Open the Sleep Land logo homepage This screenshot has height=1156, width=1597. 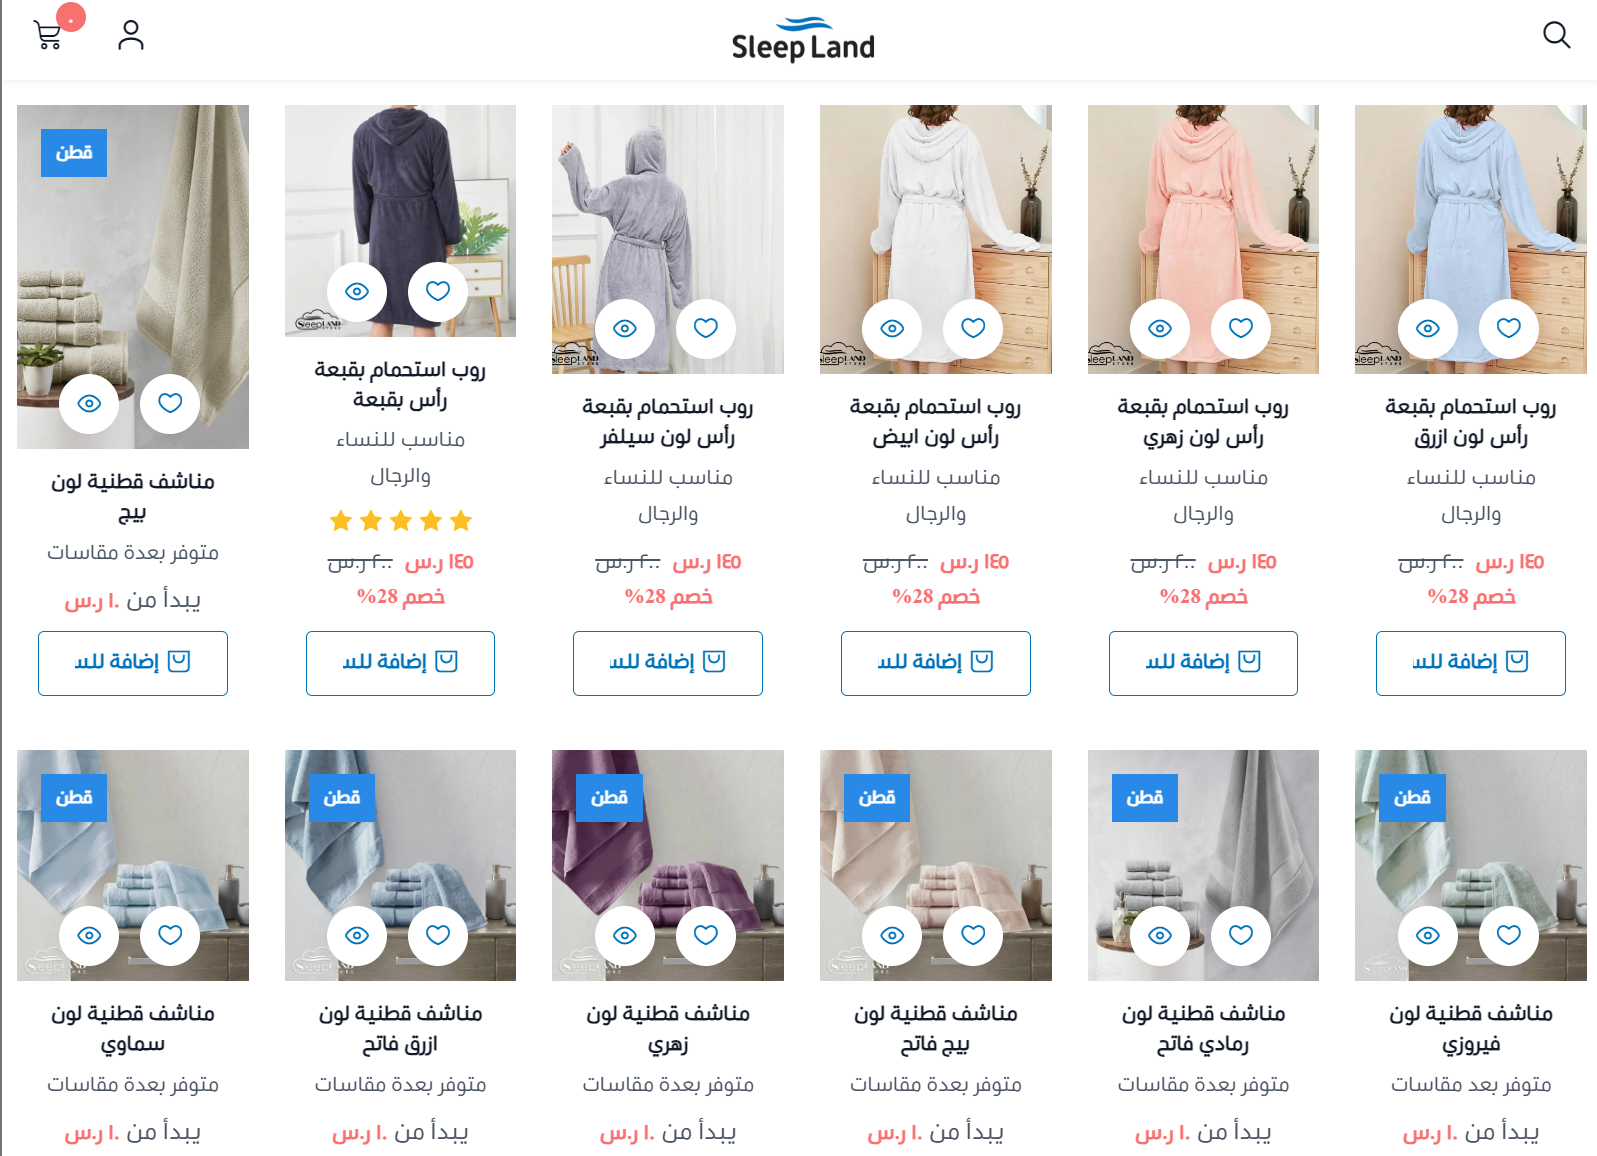tap(802, 40)
